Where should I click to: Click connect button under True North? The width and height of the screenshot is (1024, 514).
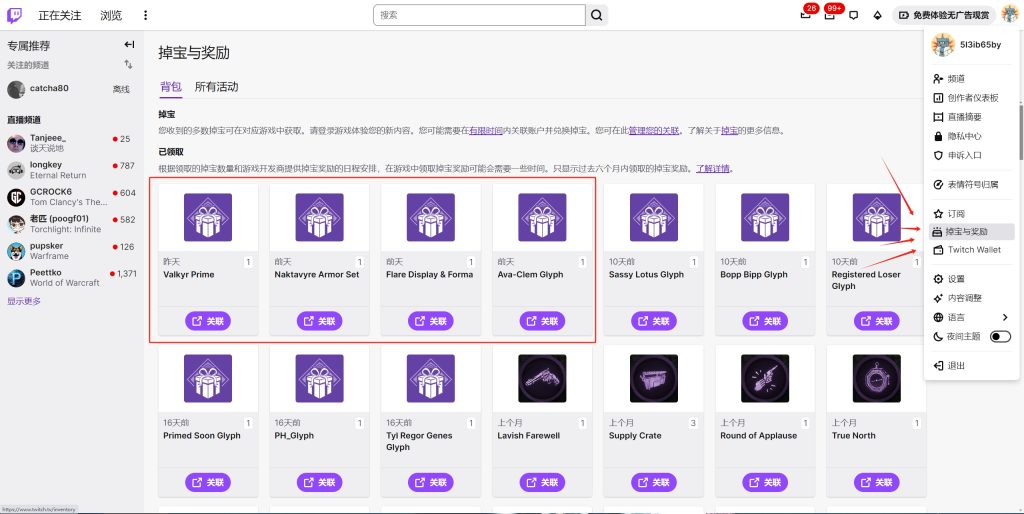876,483
